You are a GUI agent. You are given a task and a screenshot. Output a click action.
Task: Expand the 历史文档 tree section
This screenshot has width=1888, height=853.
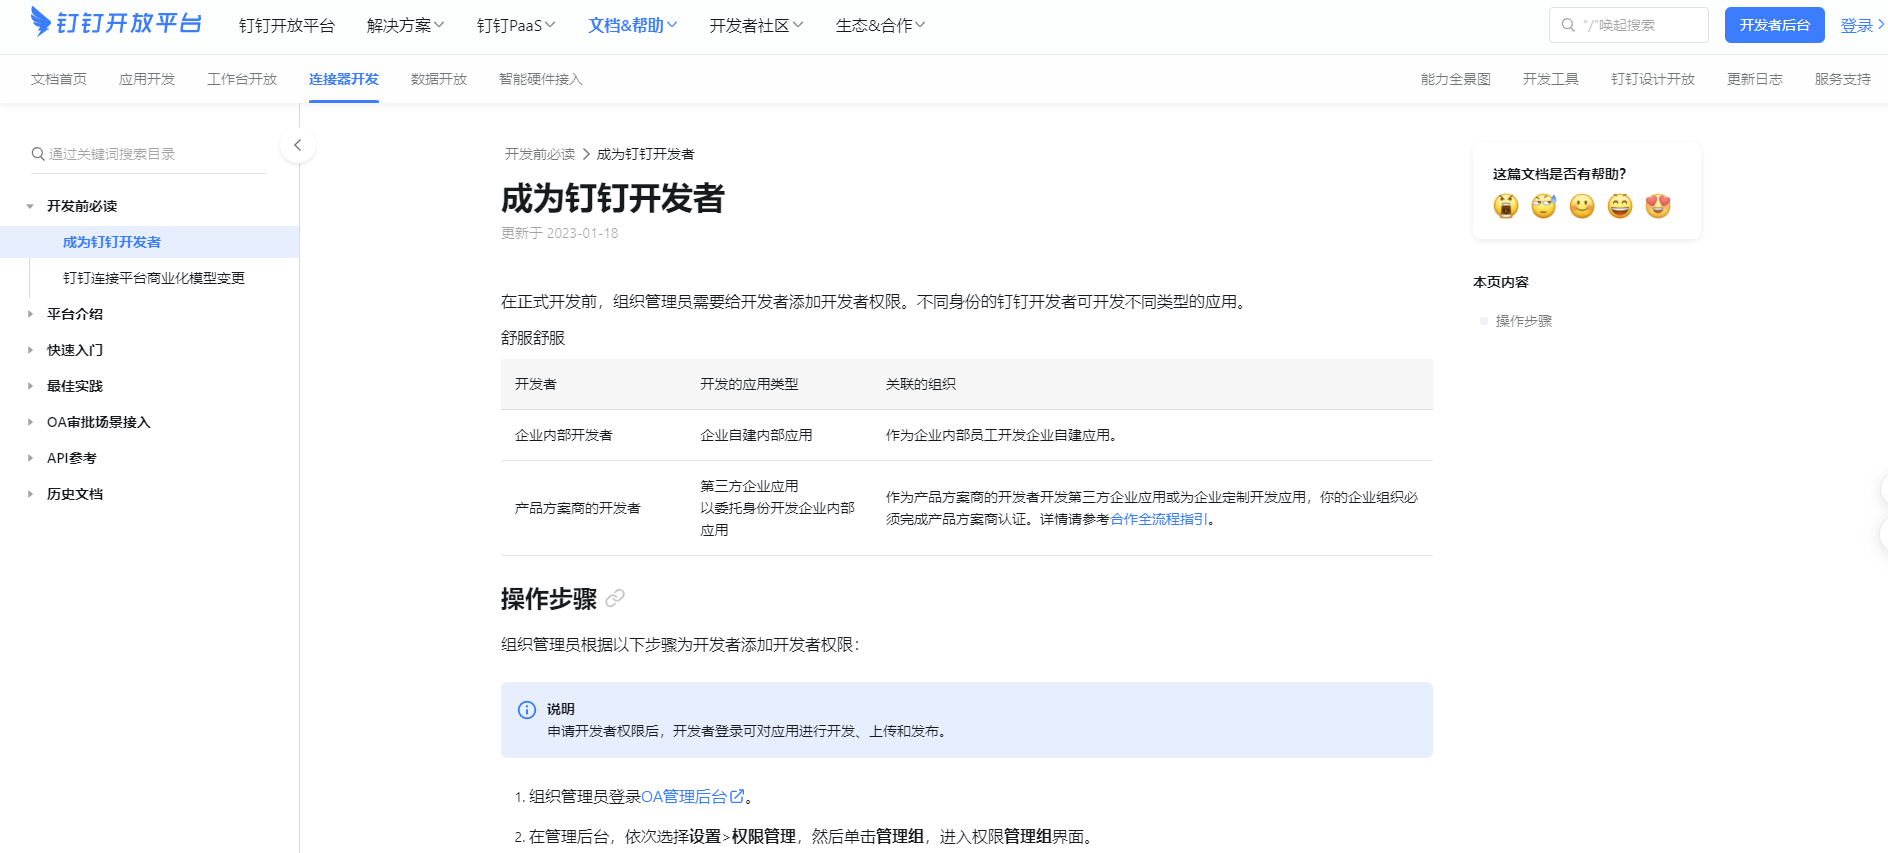click(x=30, y=494)
